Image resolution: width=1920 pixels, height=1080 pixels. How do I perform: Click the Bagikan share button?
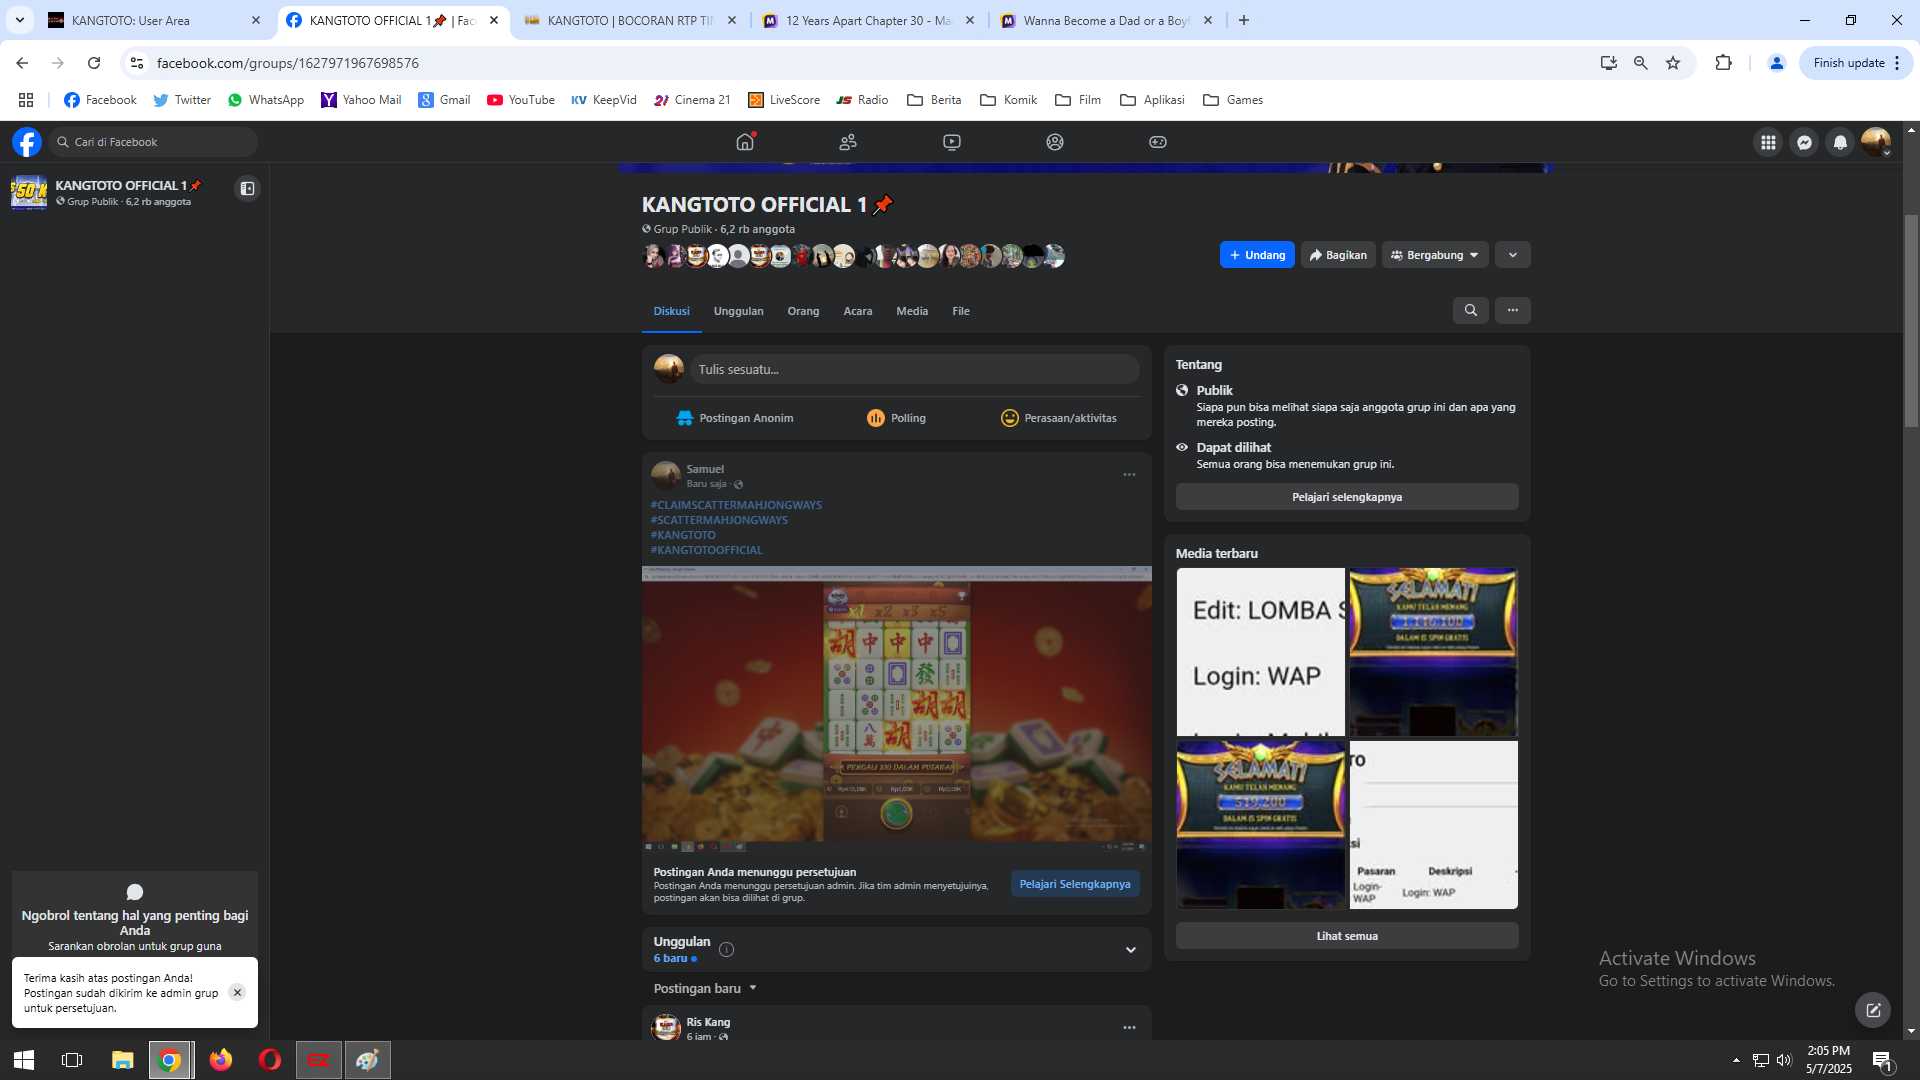1338,255
